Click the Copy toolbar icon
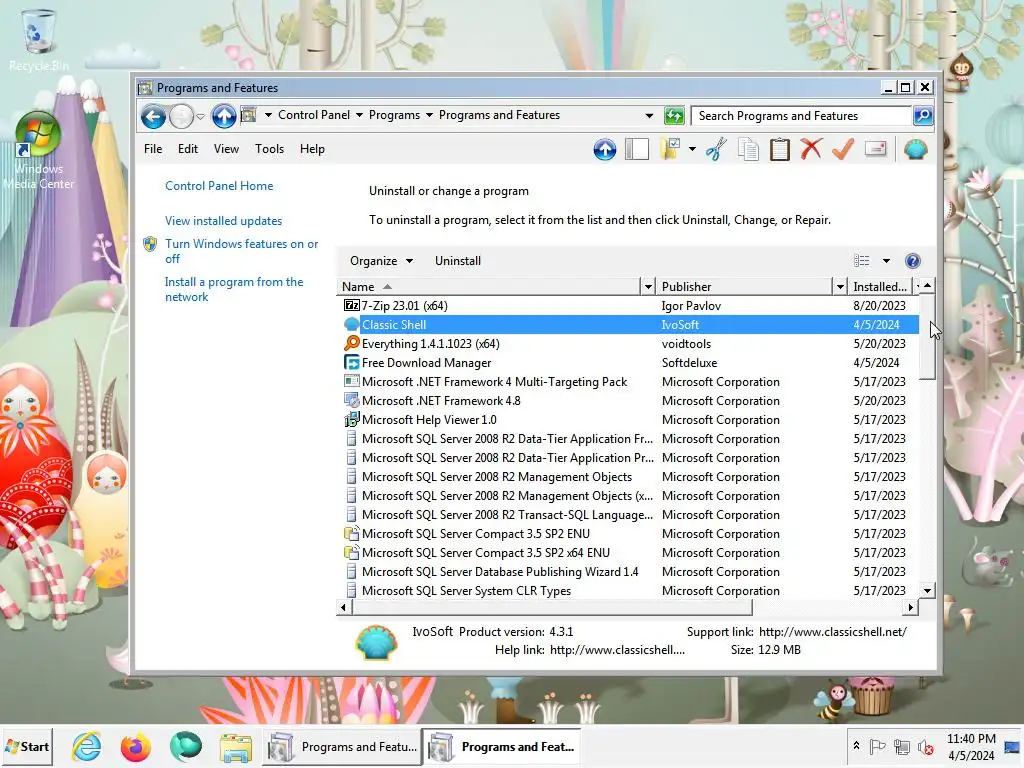This screenshot has width=1024, height=768. 748,150
